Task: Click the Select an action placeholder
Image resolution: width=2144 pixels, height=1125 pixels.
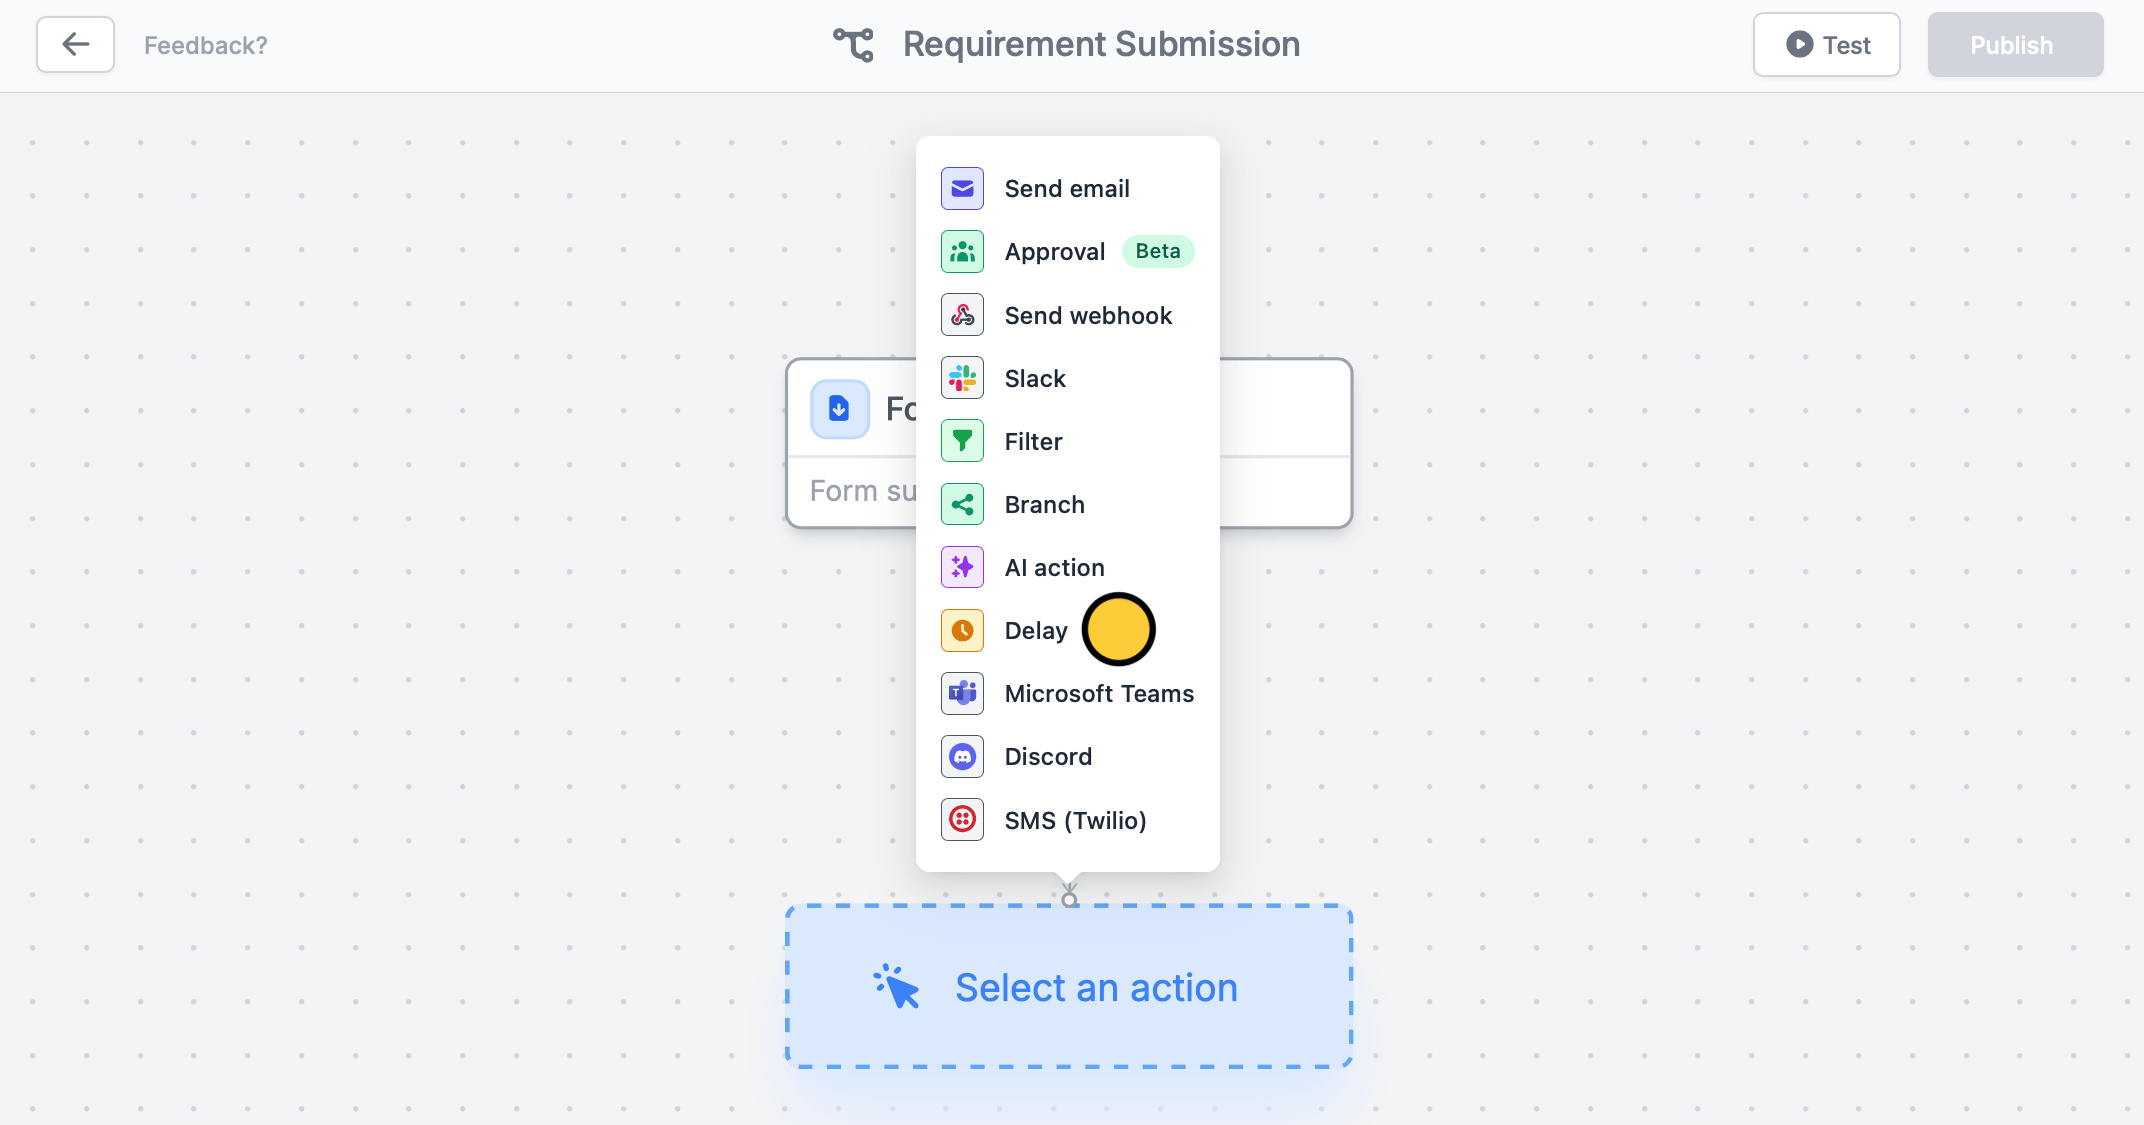Action: point(1069,987)
